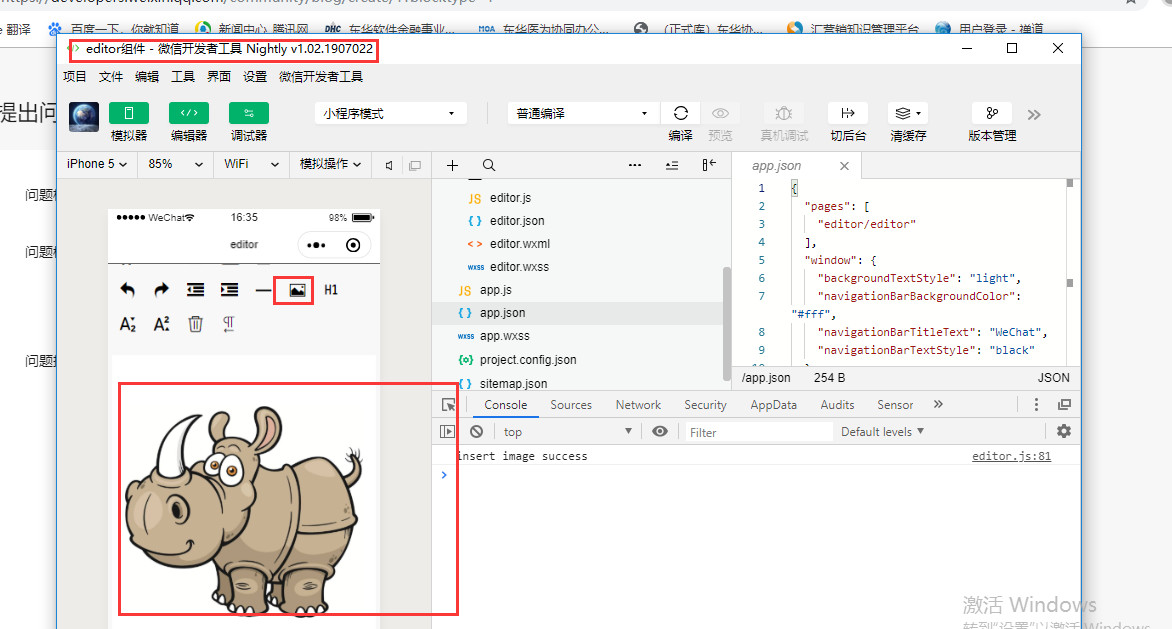Viewport: 1172px width, 629px height.
Task: Click the text direction paragraph icon
Action: pos(229,323)
